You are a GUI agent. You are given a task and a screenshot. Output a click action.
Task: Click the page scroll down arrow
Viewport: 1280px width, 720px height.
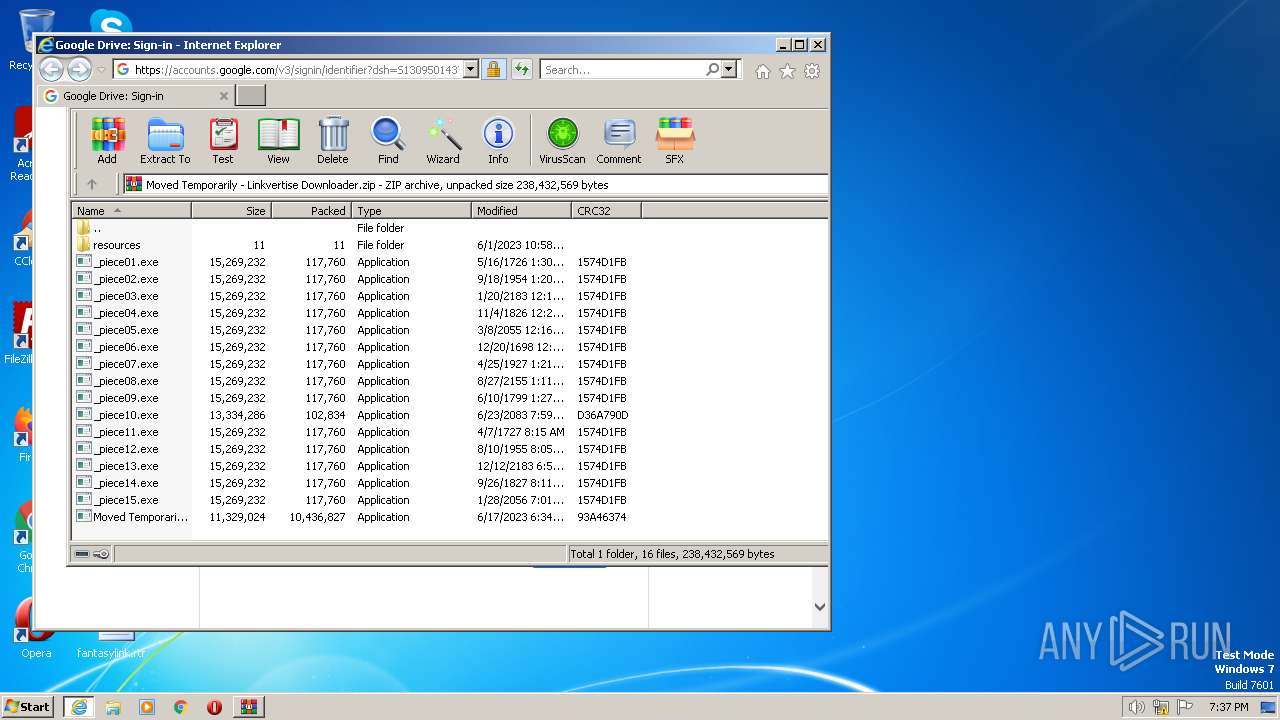coord(820,607)
